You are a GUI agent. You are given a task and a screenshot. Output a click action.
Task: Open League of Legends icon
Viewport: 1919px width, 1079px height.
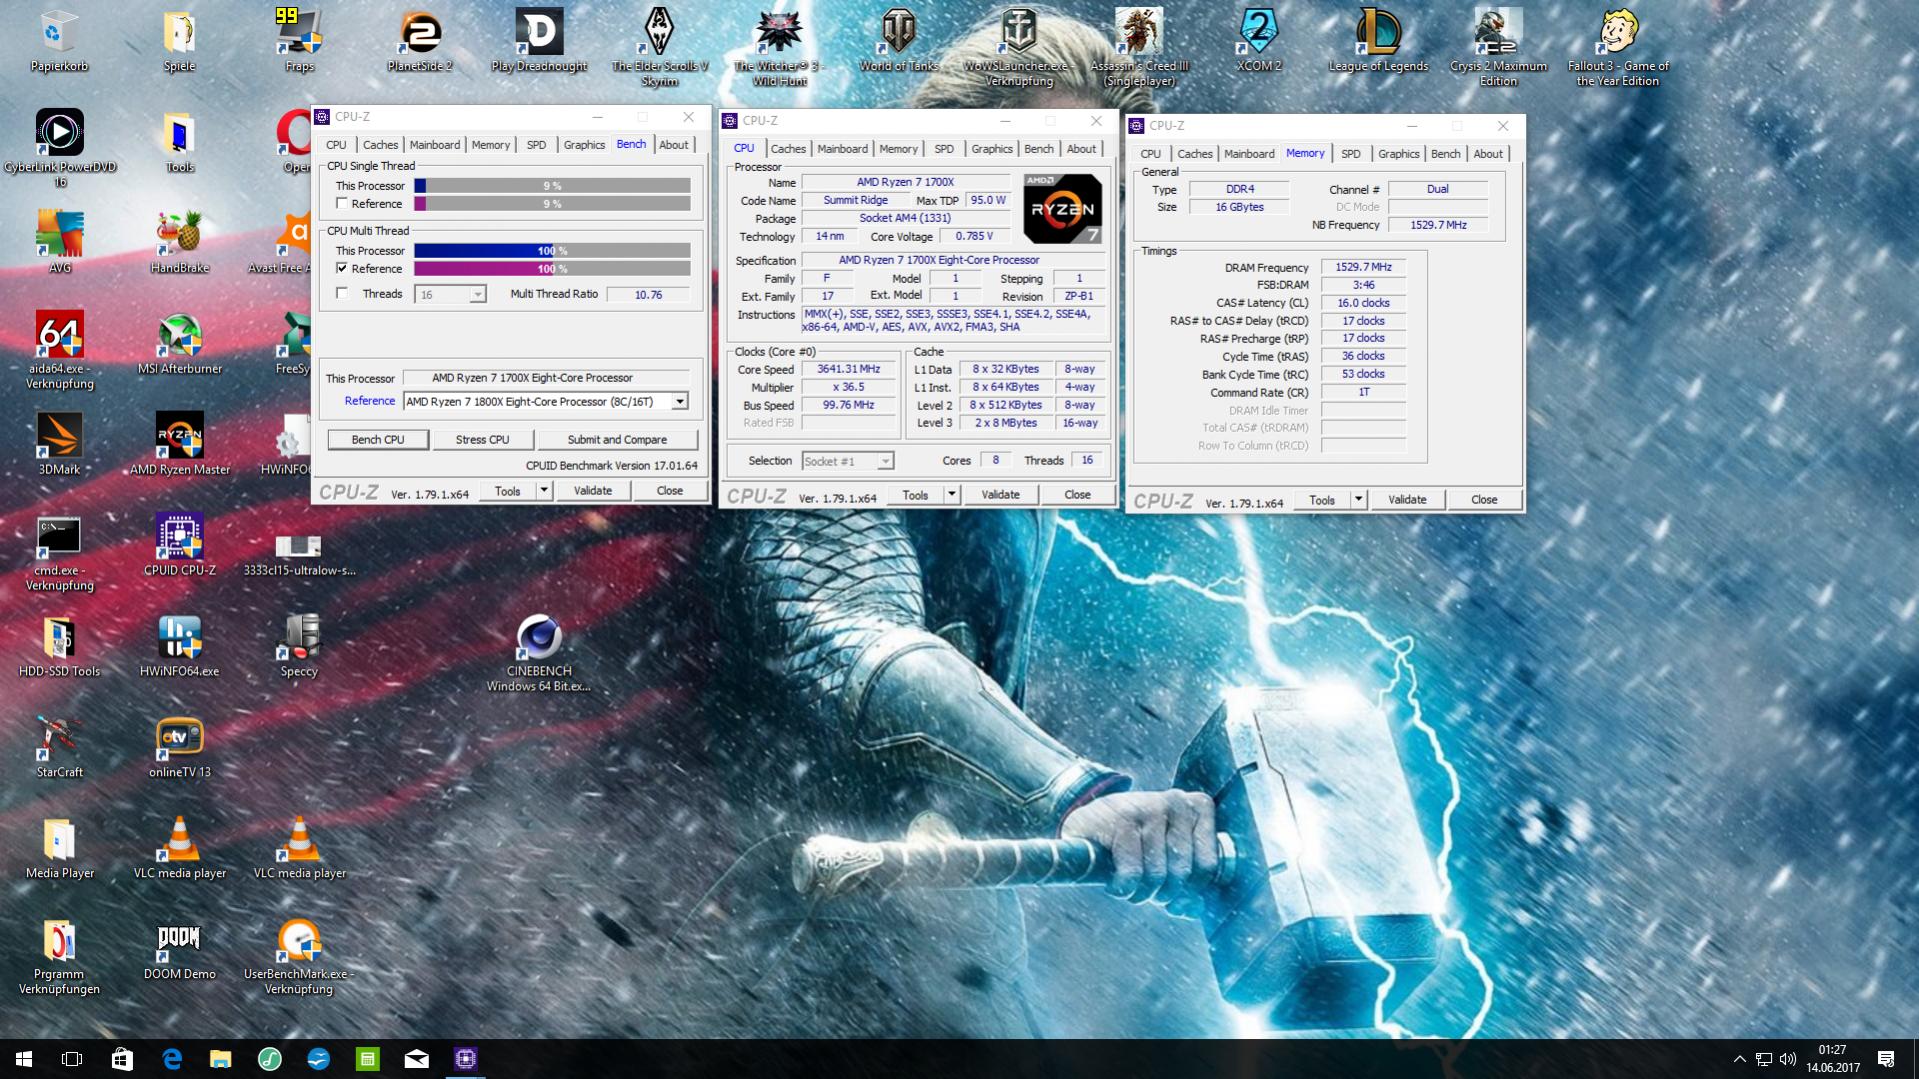coord(1378,41)
